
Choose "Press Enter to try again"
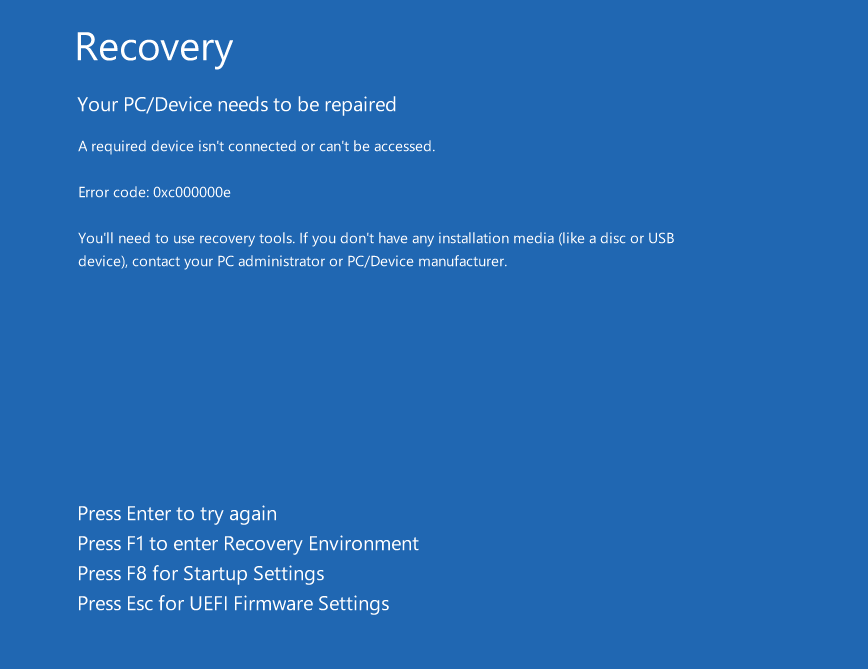click(177, 514)
